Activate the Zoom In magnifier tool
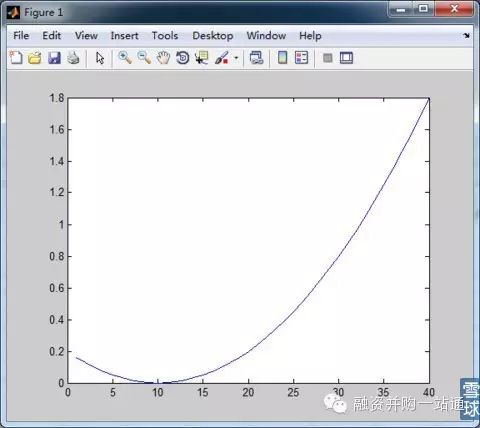 click(125, 58)
